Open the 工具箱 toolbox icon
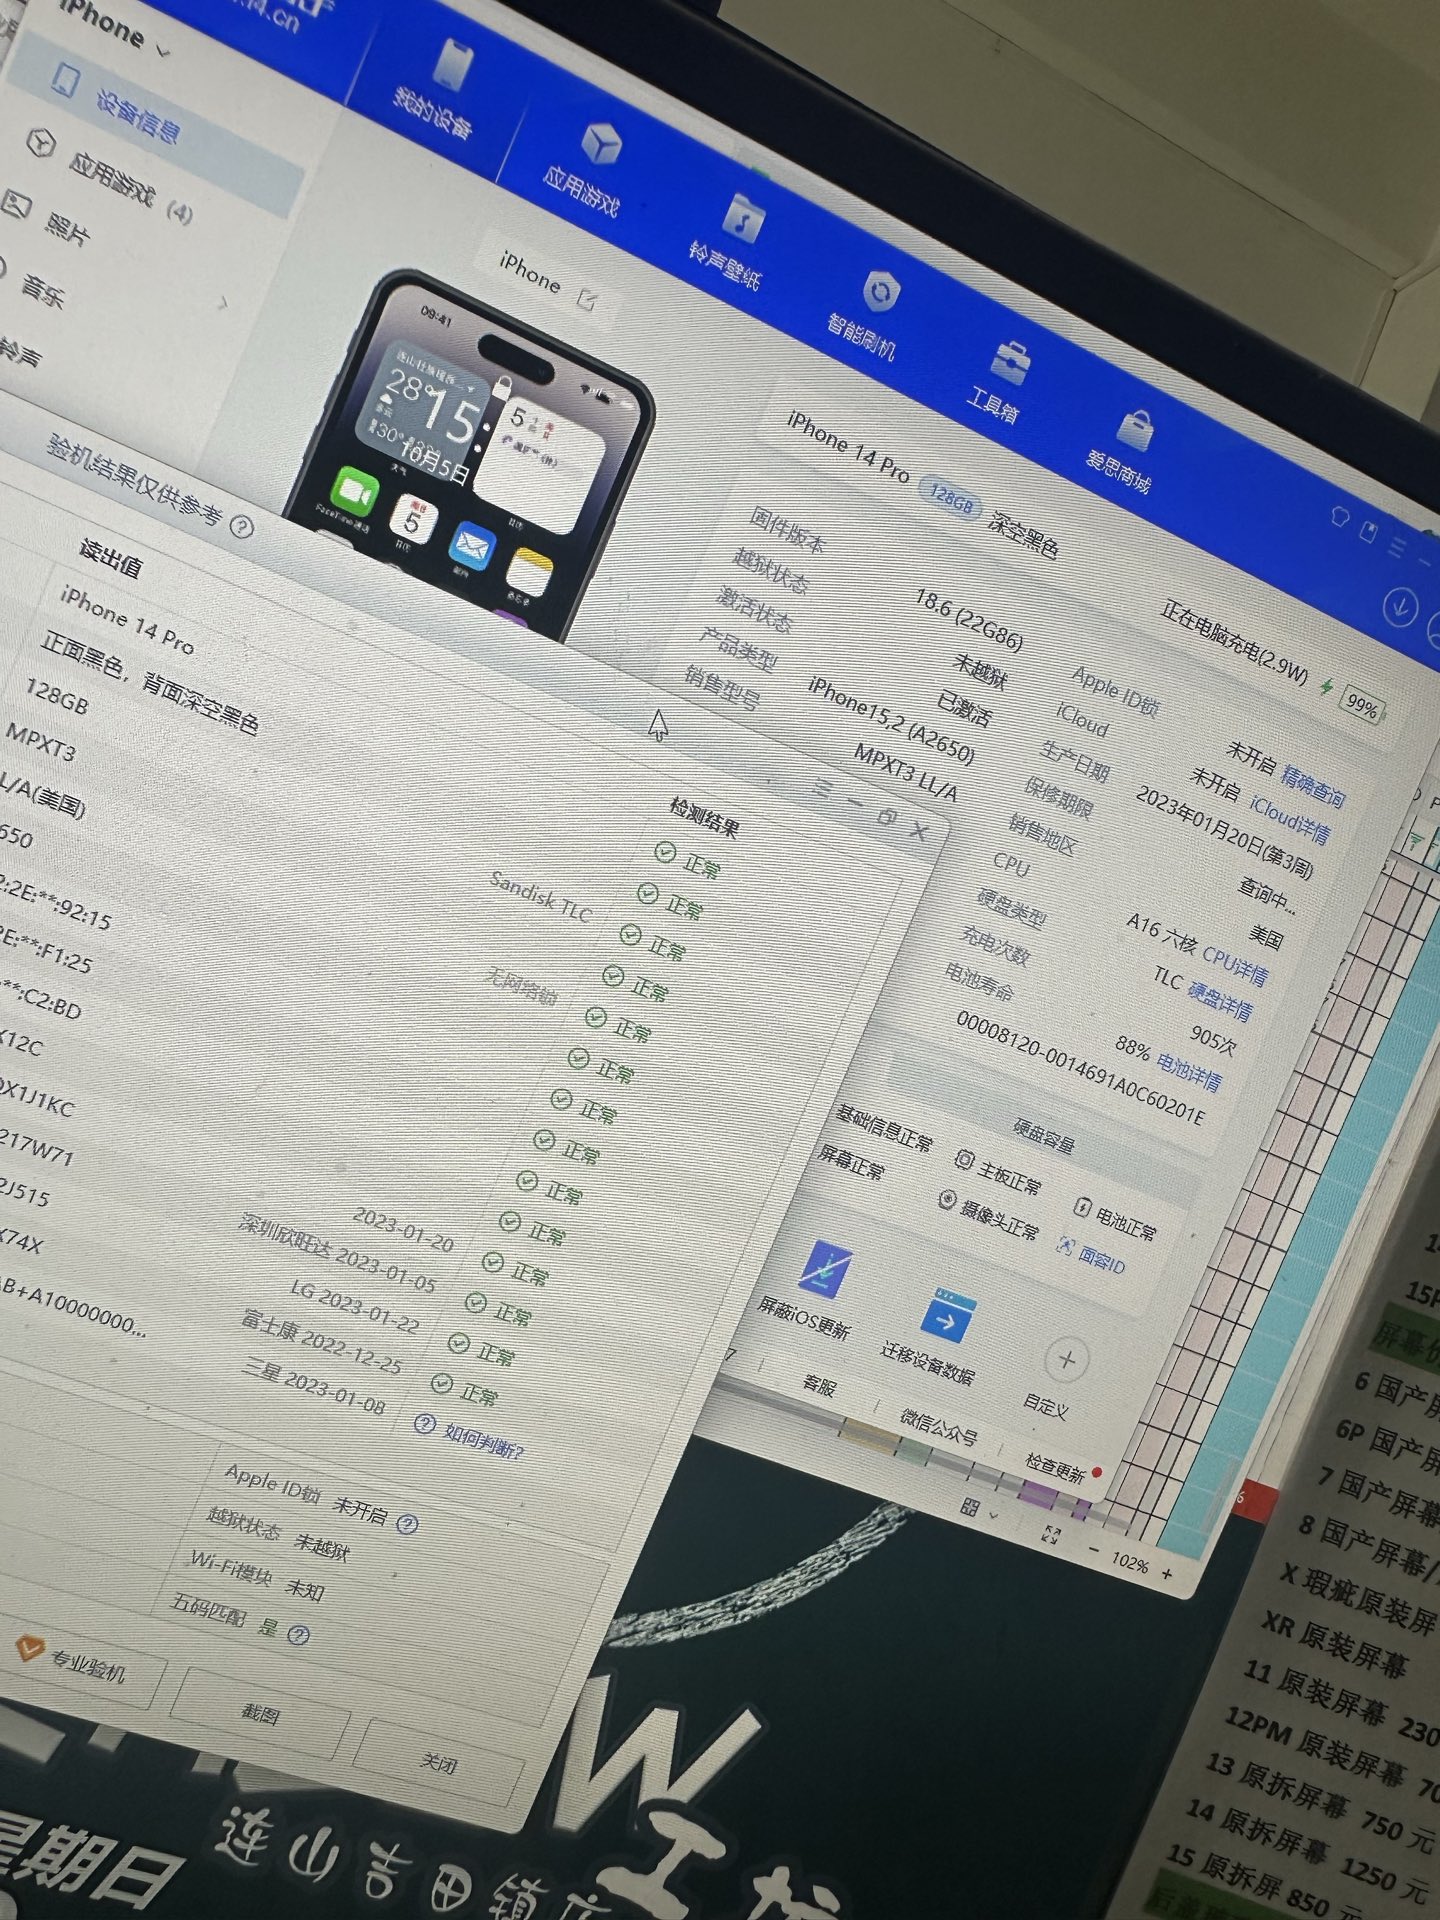This screenshot has width=1440, height=1920. (x=1011, y=364)
